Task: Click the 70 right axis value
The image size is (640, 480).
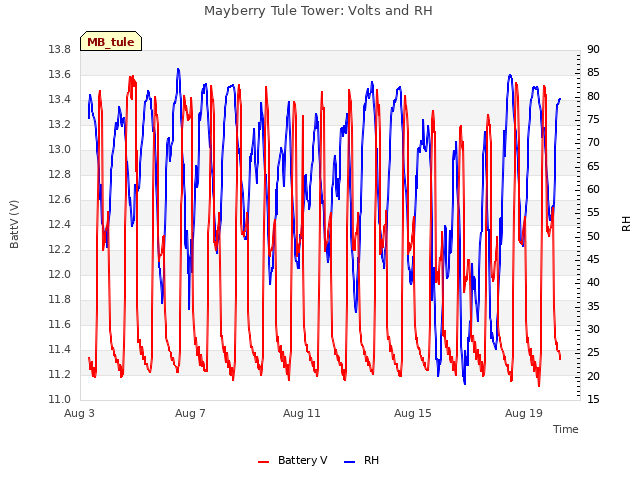Action: point(593,143)
